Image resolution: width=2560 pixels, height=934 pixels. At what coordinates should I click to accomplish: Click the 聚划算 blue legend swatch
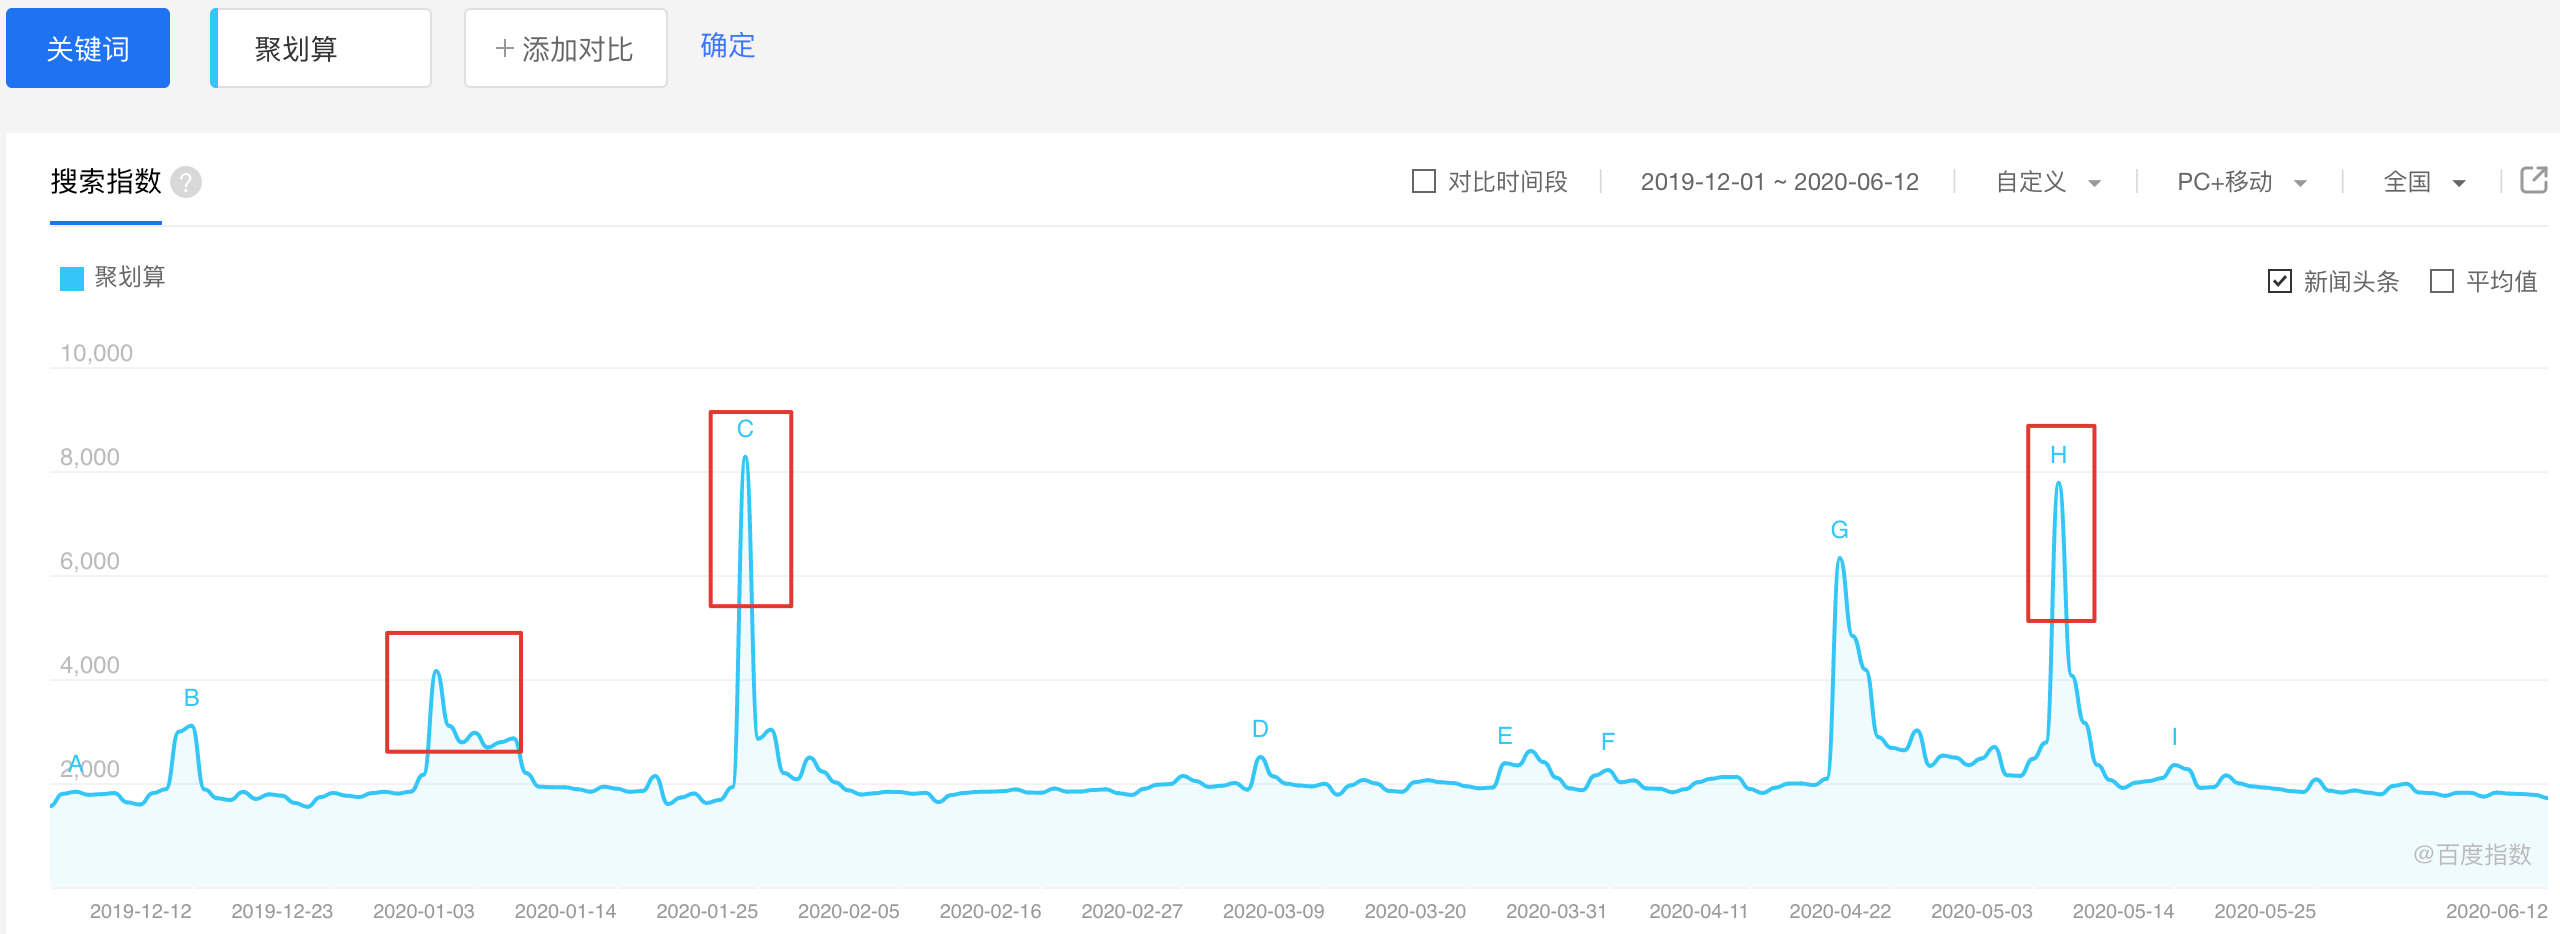[x=72, y=278]
